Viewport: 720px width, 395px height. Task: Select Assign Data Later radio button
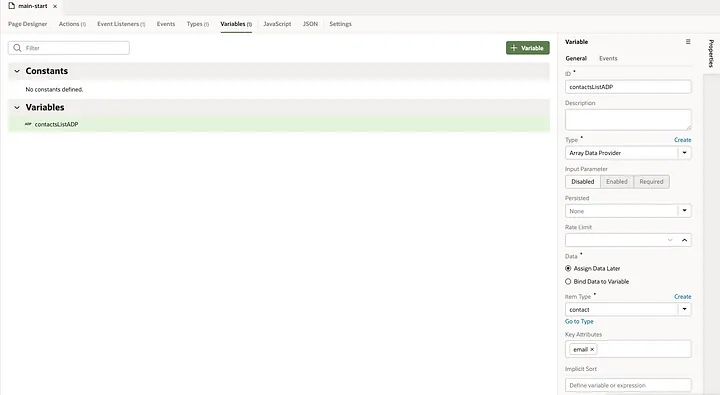coord(568,268)
